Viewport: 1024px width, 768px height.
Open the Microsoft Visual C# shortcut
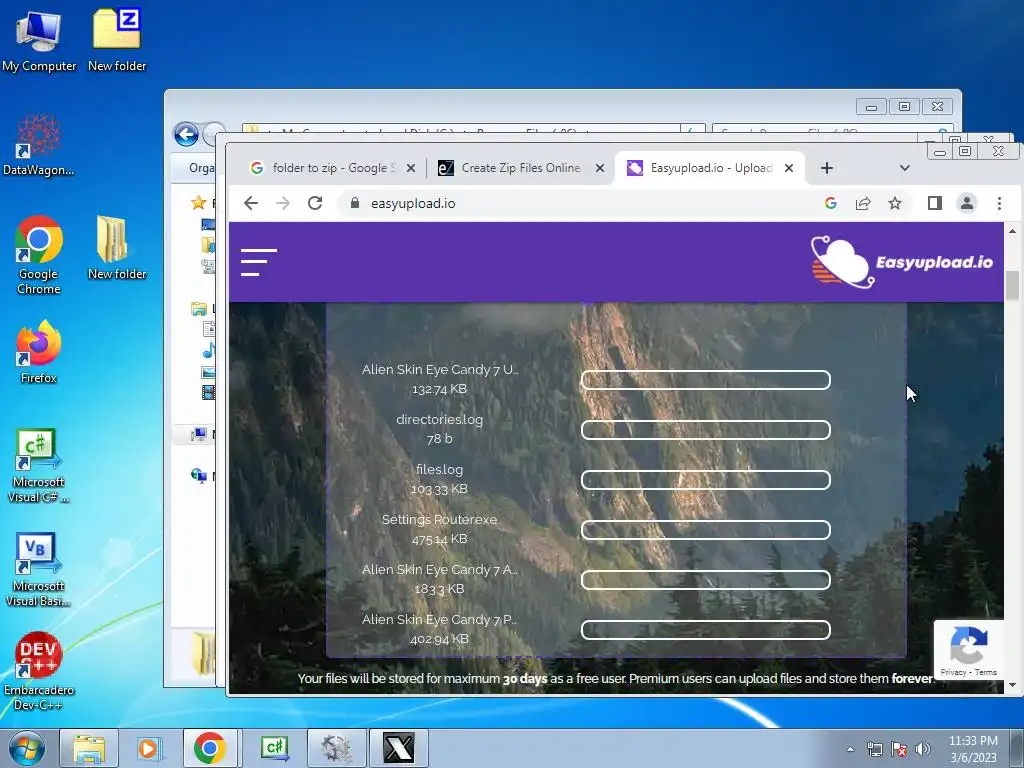pyautogui.click(x=39, y=466)
